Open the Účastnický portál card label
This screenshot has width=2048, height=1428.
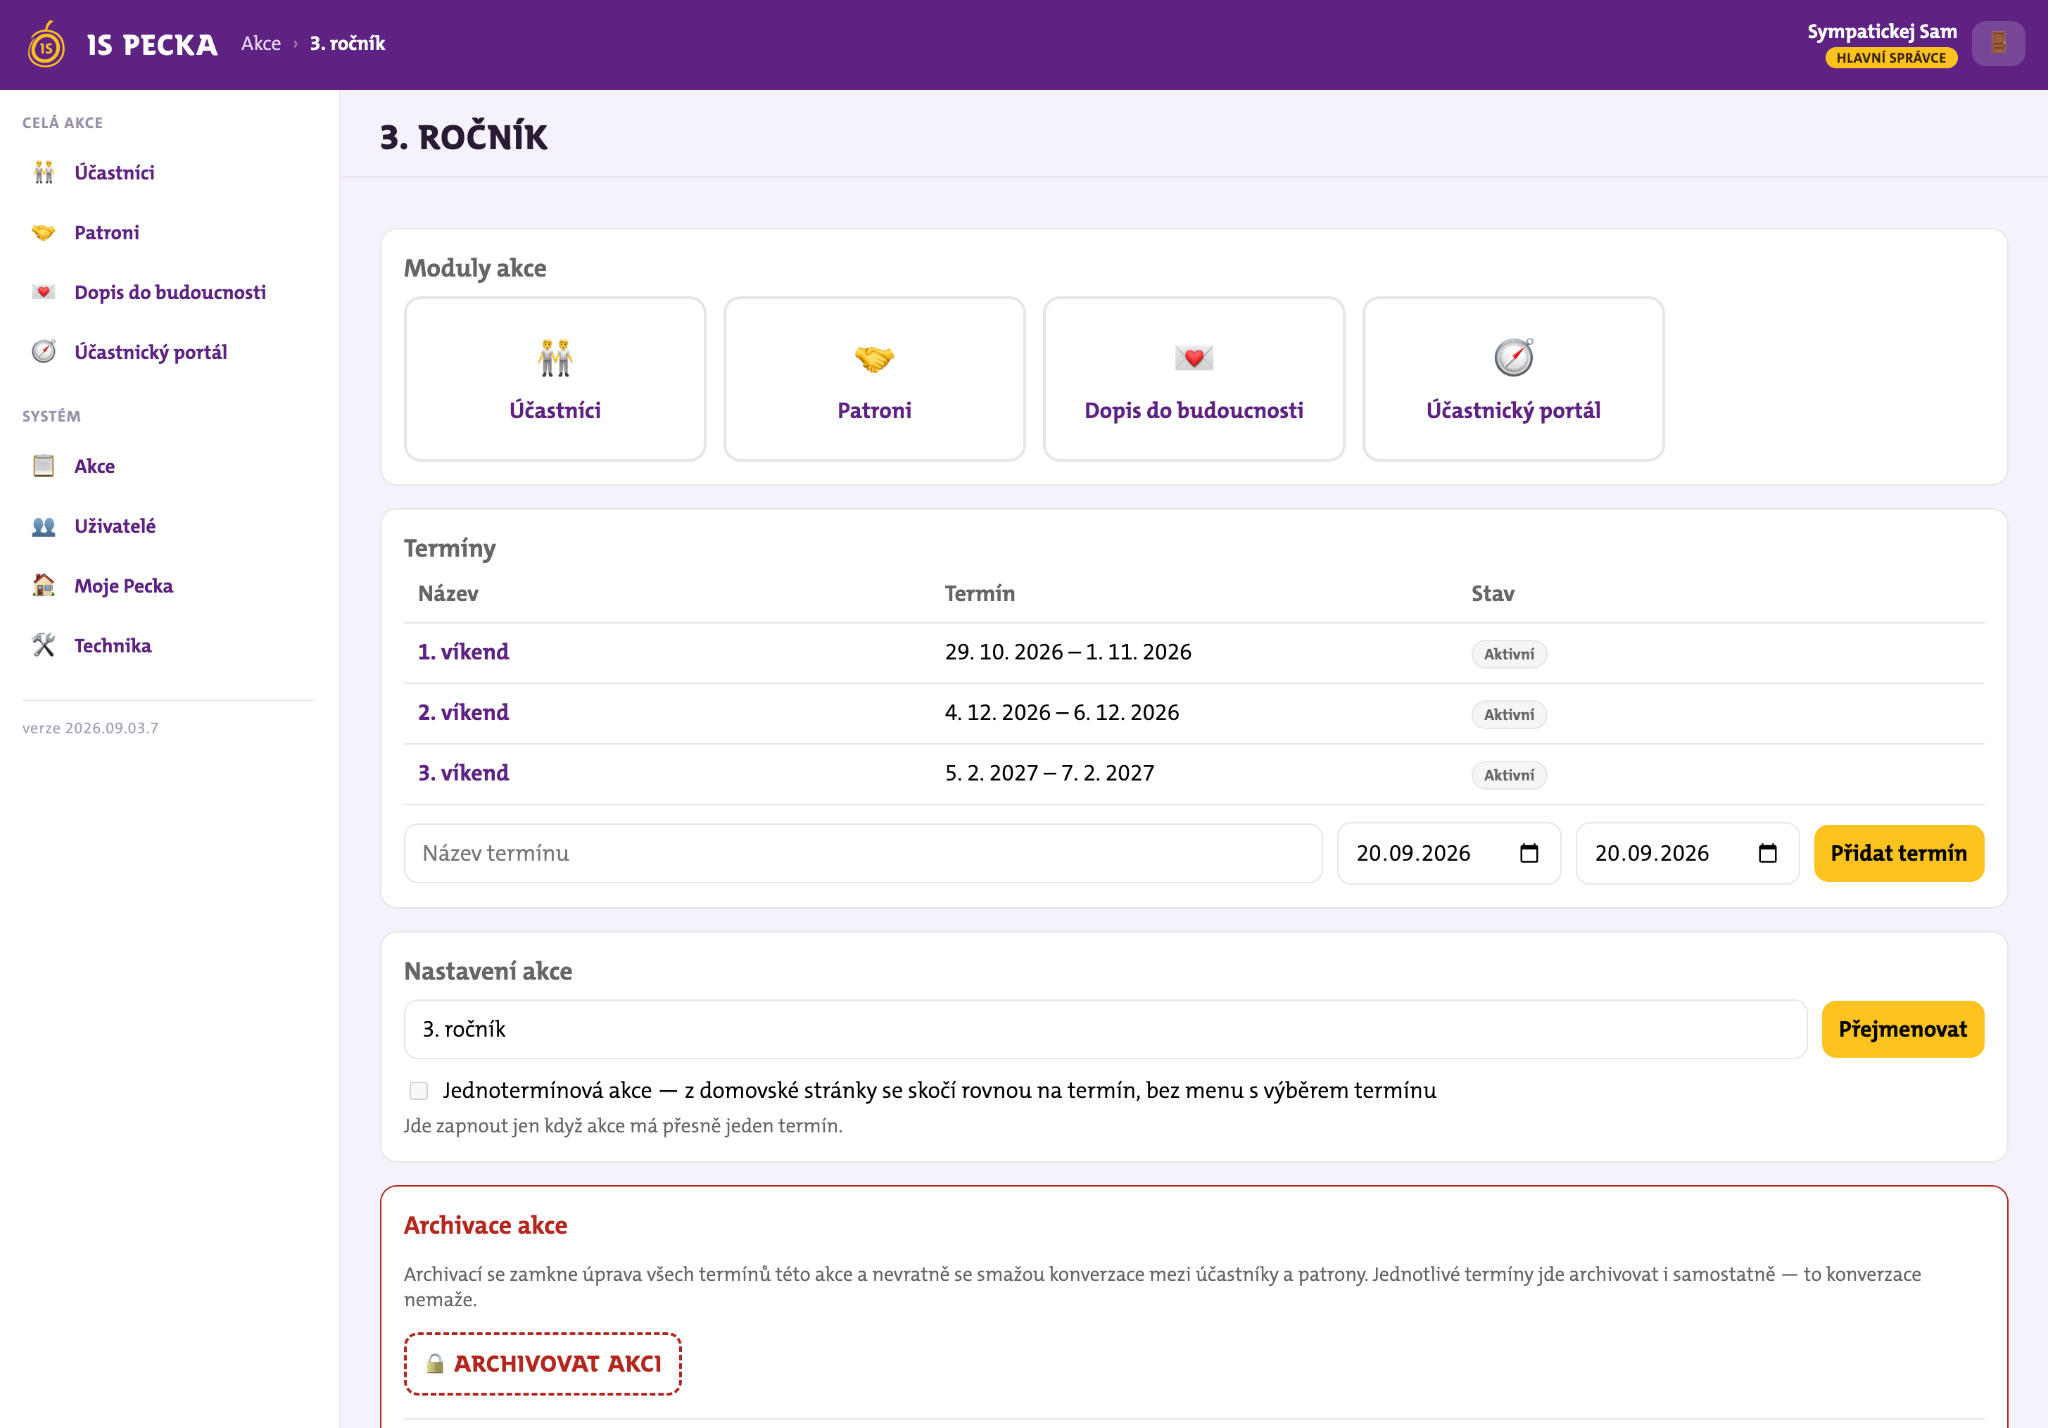[x=1513, y=410]
